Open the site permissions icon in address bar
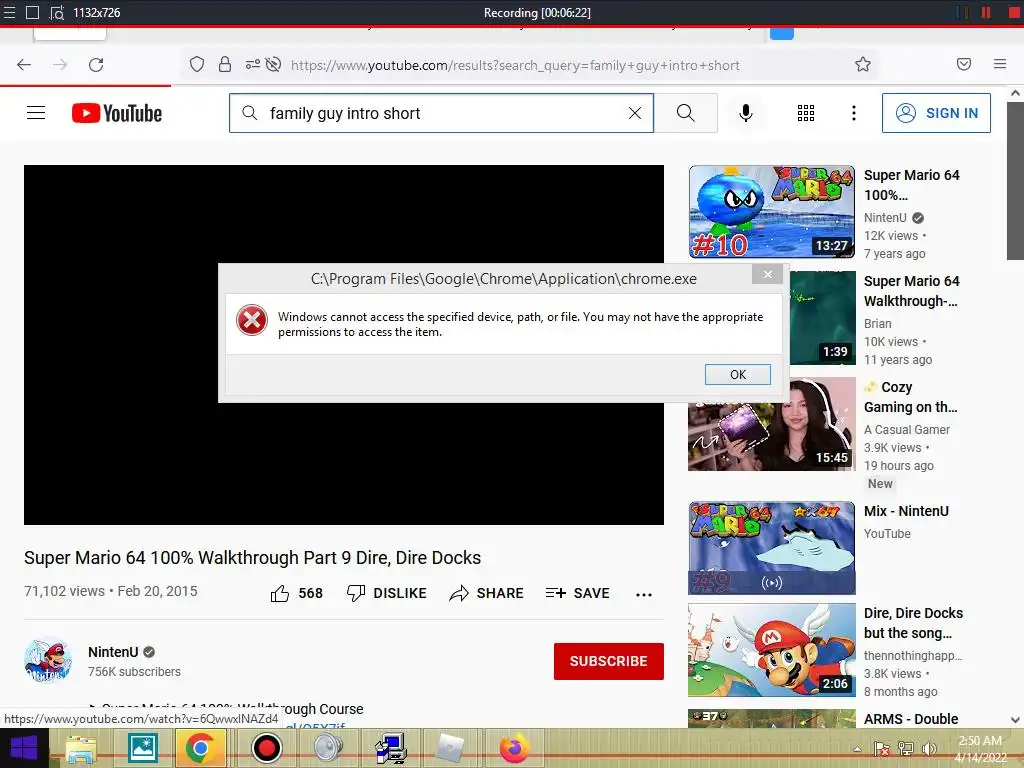 coord(253,64)
